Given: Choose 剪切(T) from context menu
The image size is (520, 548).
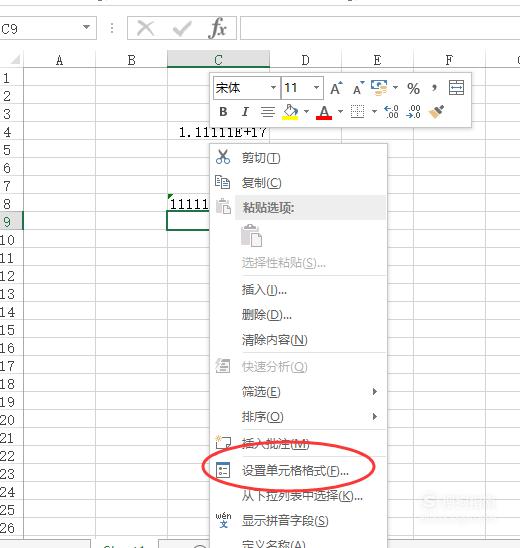Looking at the screenshot, I should [x=299, y=158].
